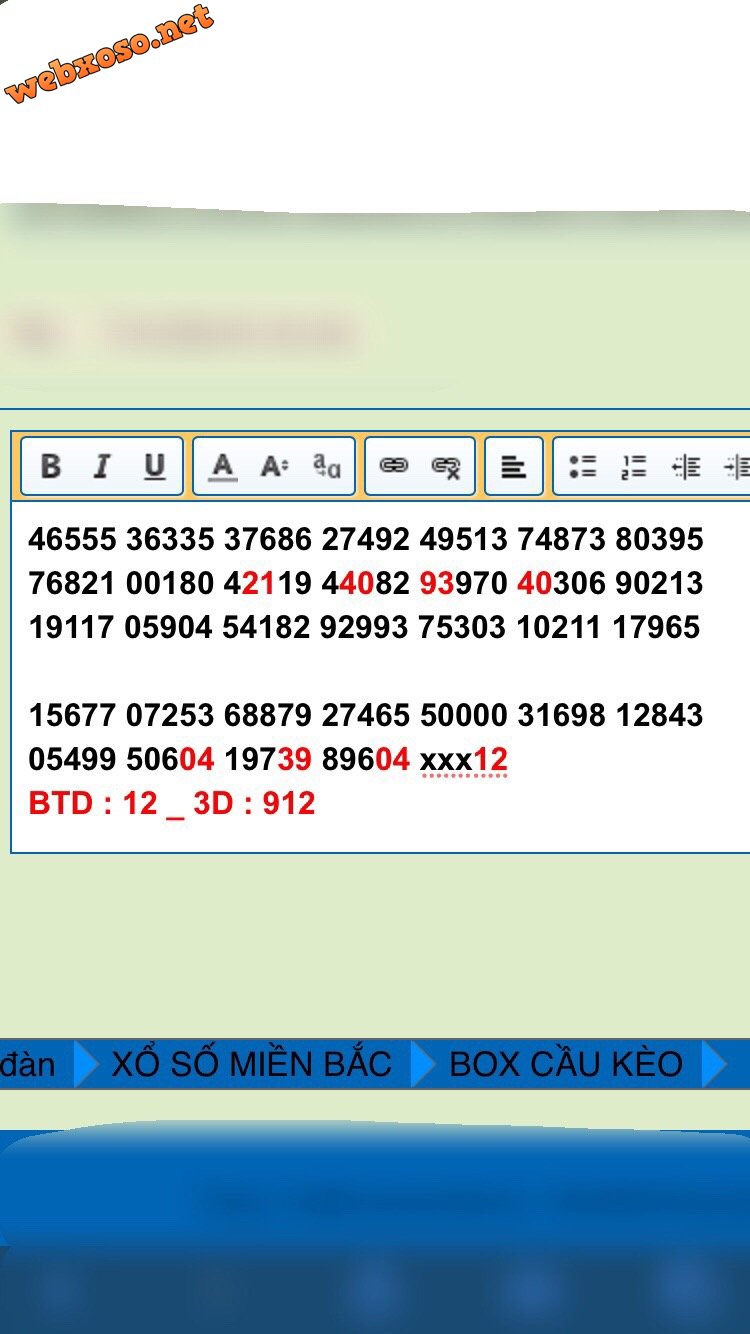The width and height of the screenshot is (750, 1334).
Task: Insert a bulleted list
Action: 582,466
